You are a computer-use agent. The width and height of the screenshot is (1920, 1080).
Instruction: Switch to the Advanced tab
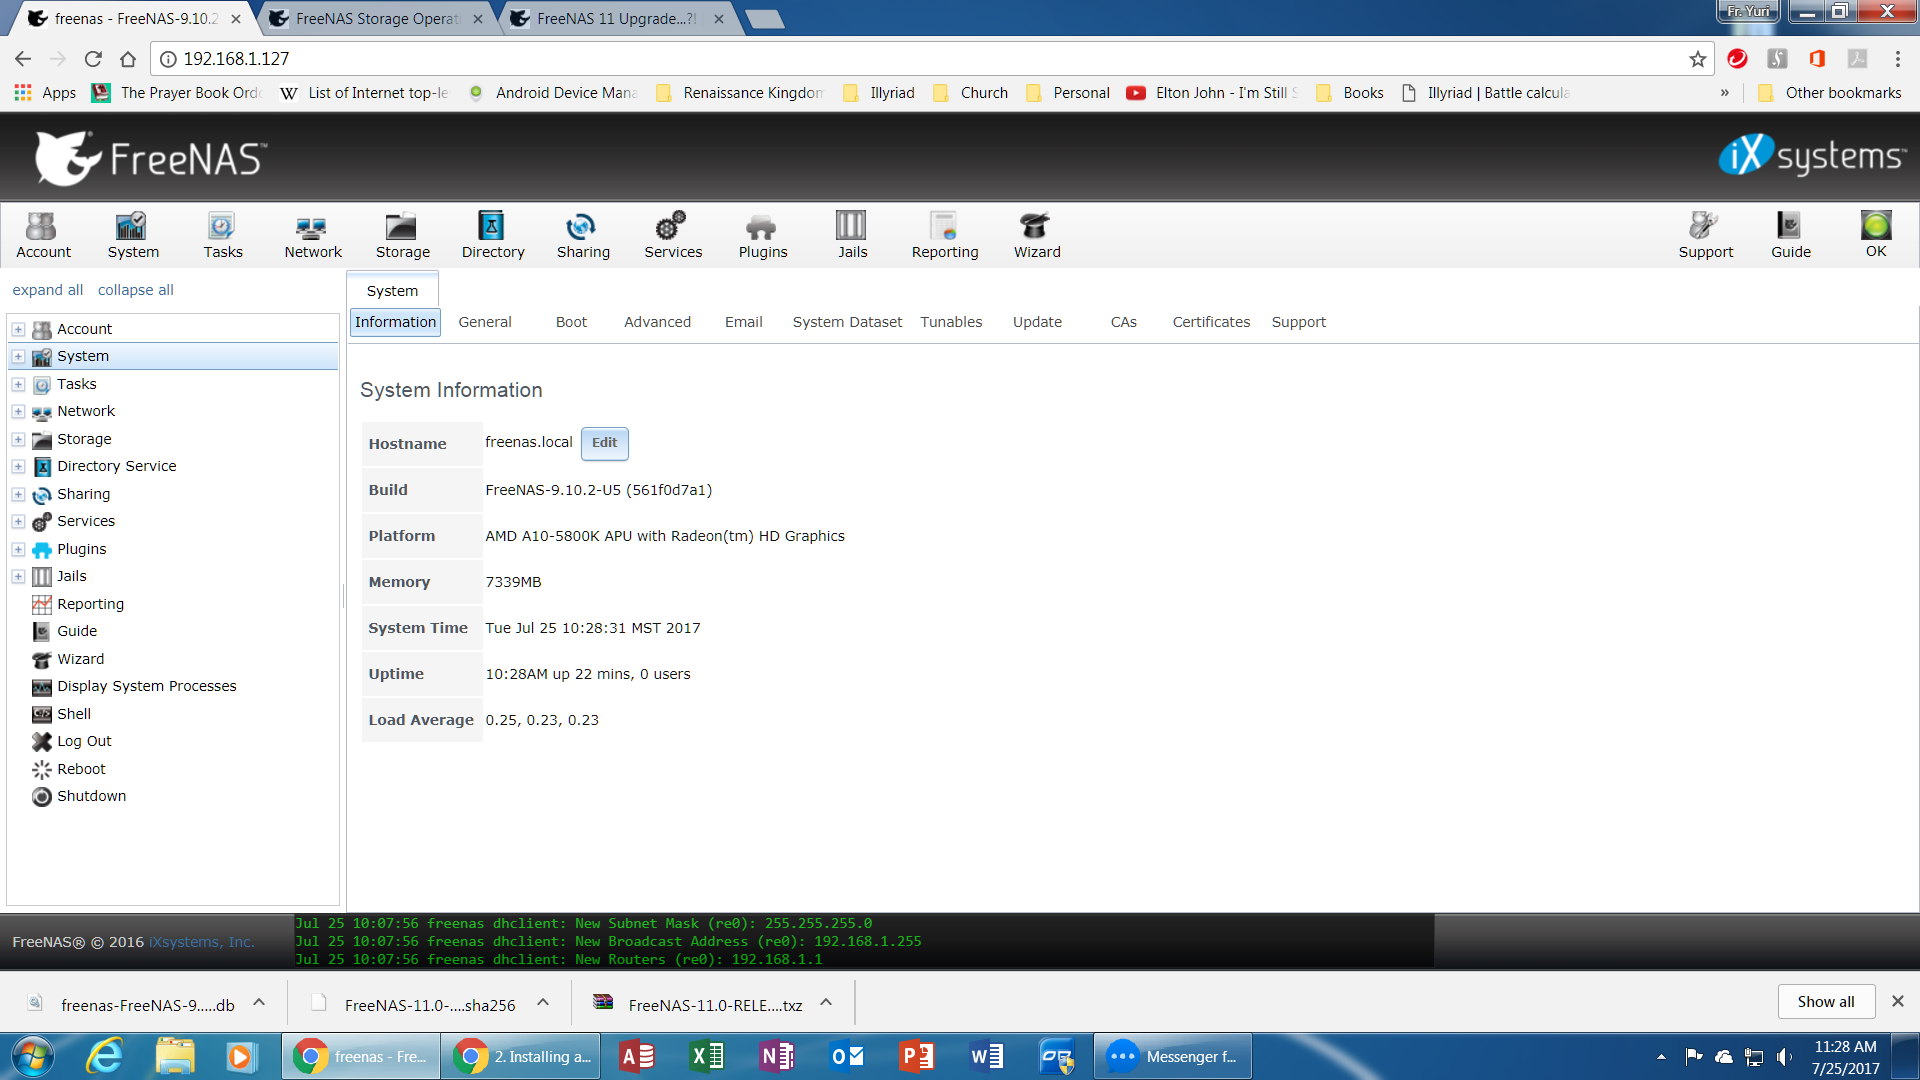657,322
